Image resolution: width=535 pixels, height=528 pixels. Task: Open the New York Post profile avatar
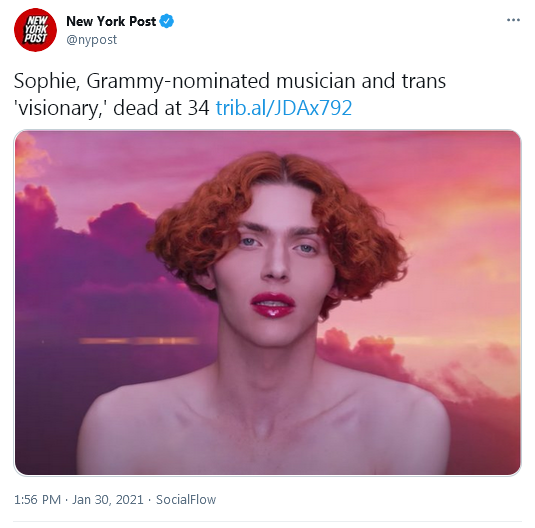pyautogui.click(x=35, y=30)
